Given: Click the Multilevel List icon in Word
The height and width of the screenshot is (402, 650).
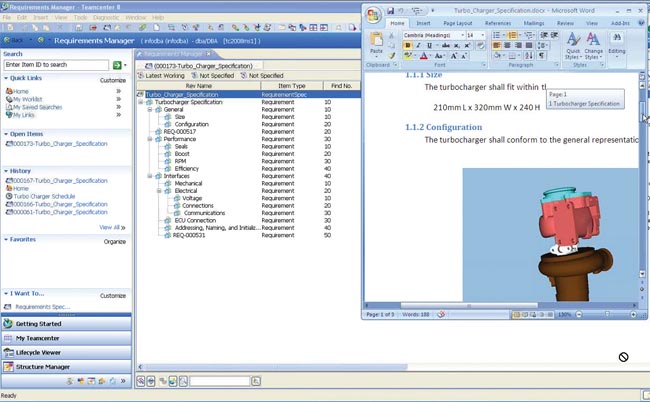Looking at the screenshot, I should [528, 35].
